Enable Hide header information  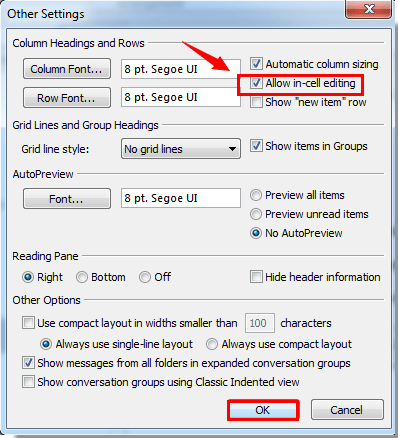256,277
